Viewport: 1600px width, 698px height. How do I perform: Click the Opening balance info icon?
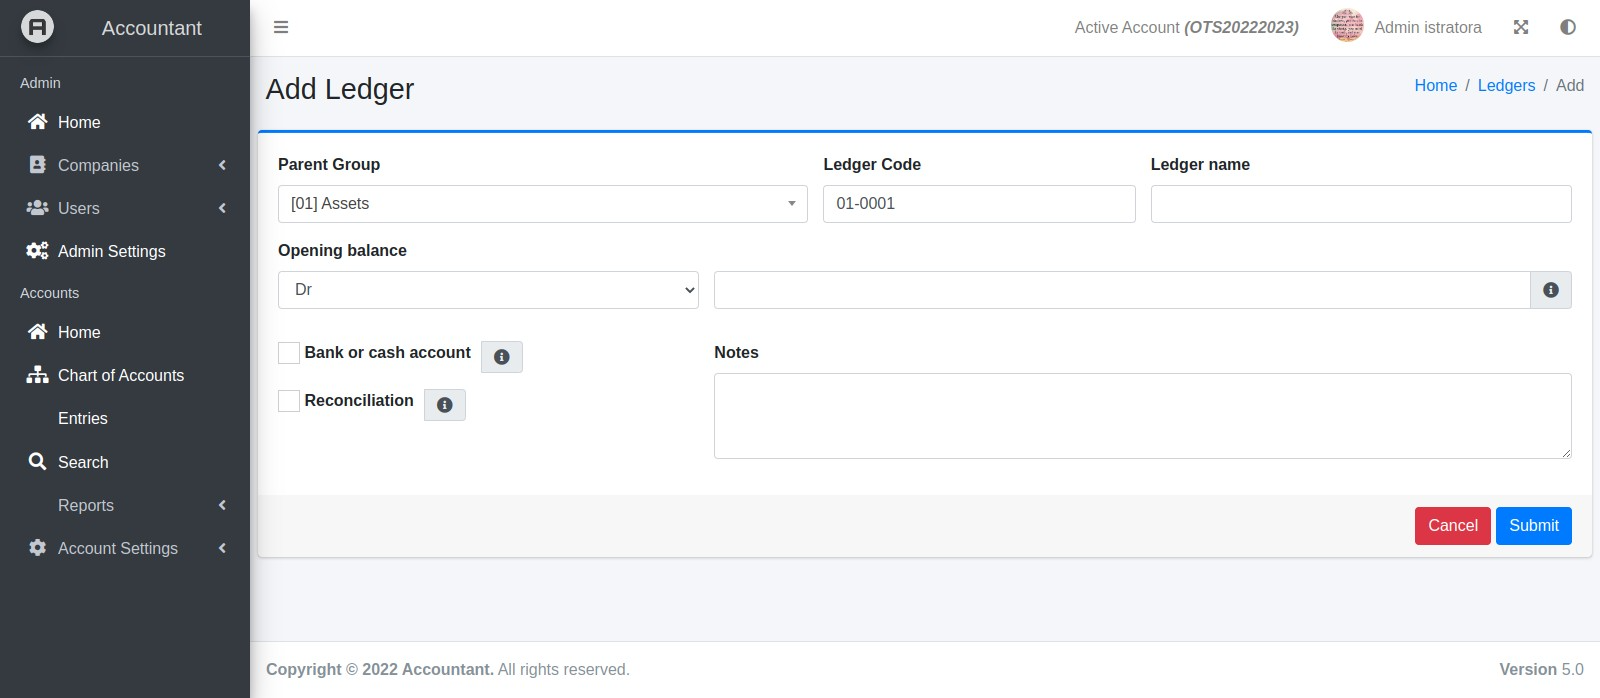(x=1551, y=290)
